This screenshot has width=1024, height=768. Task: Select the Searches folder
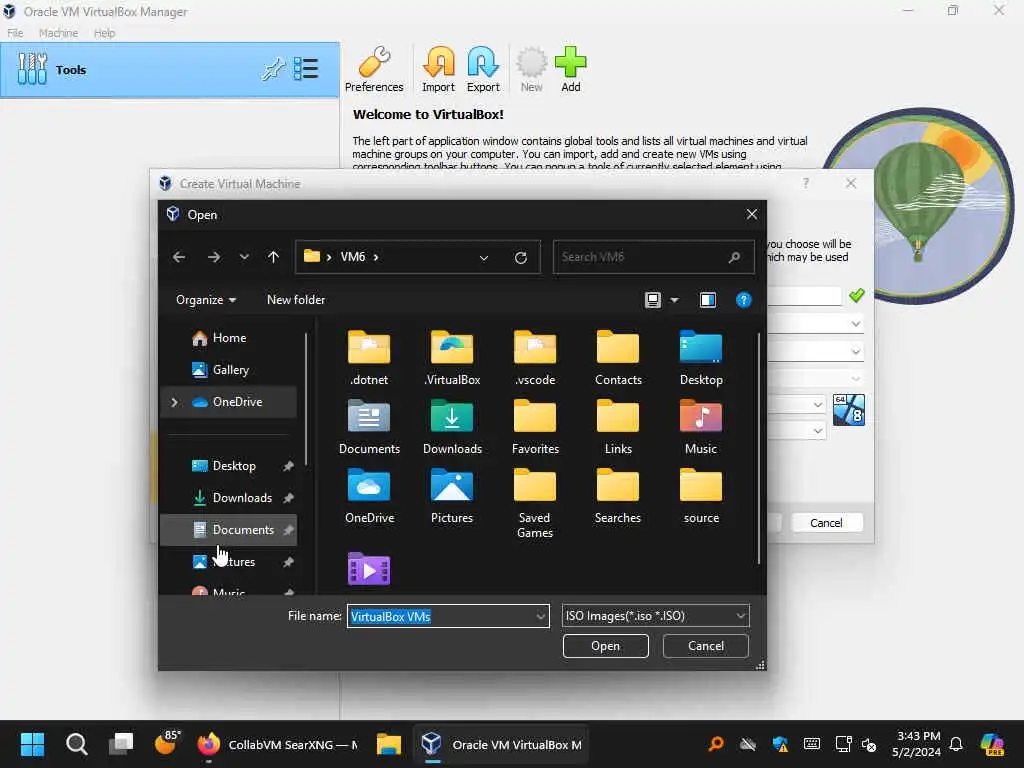[618, 496]
